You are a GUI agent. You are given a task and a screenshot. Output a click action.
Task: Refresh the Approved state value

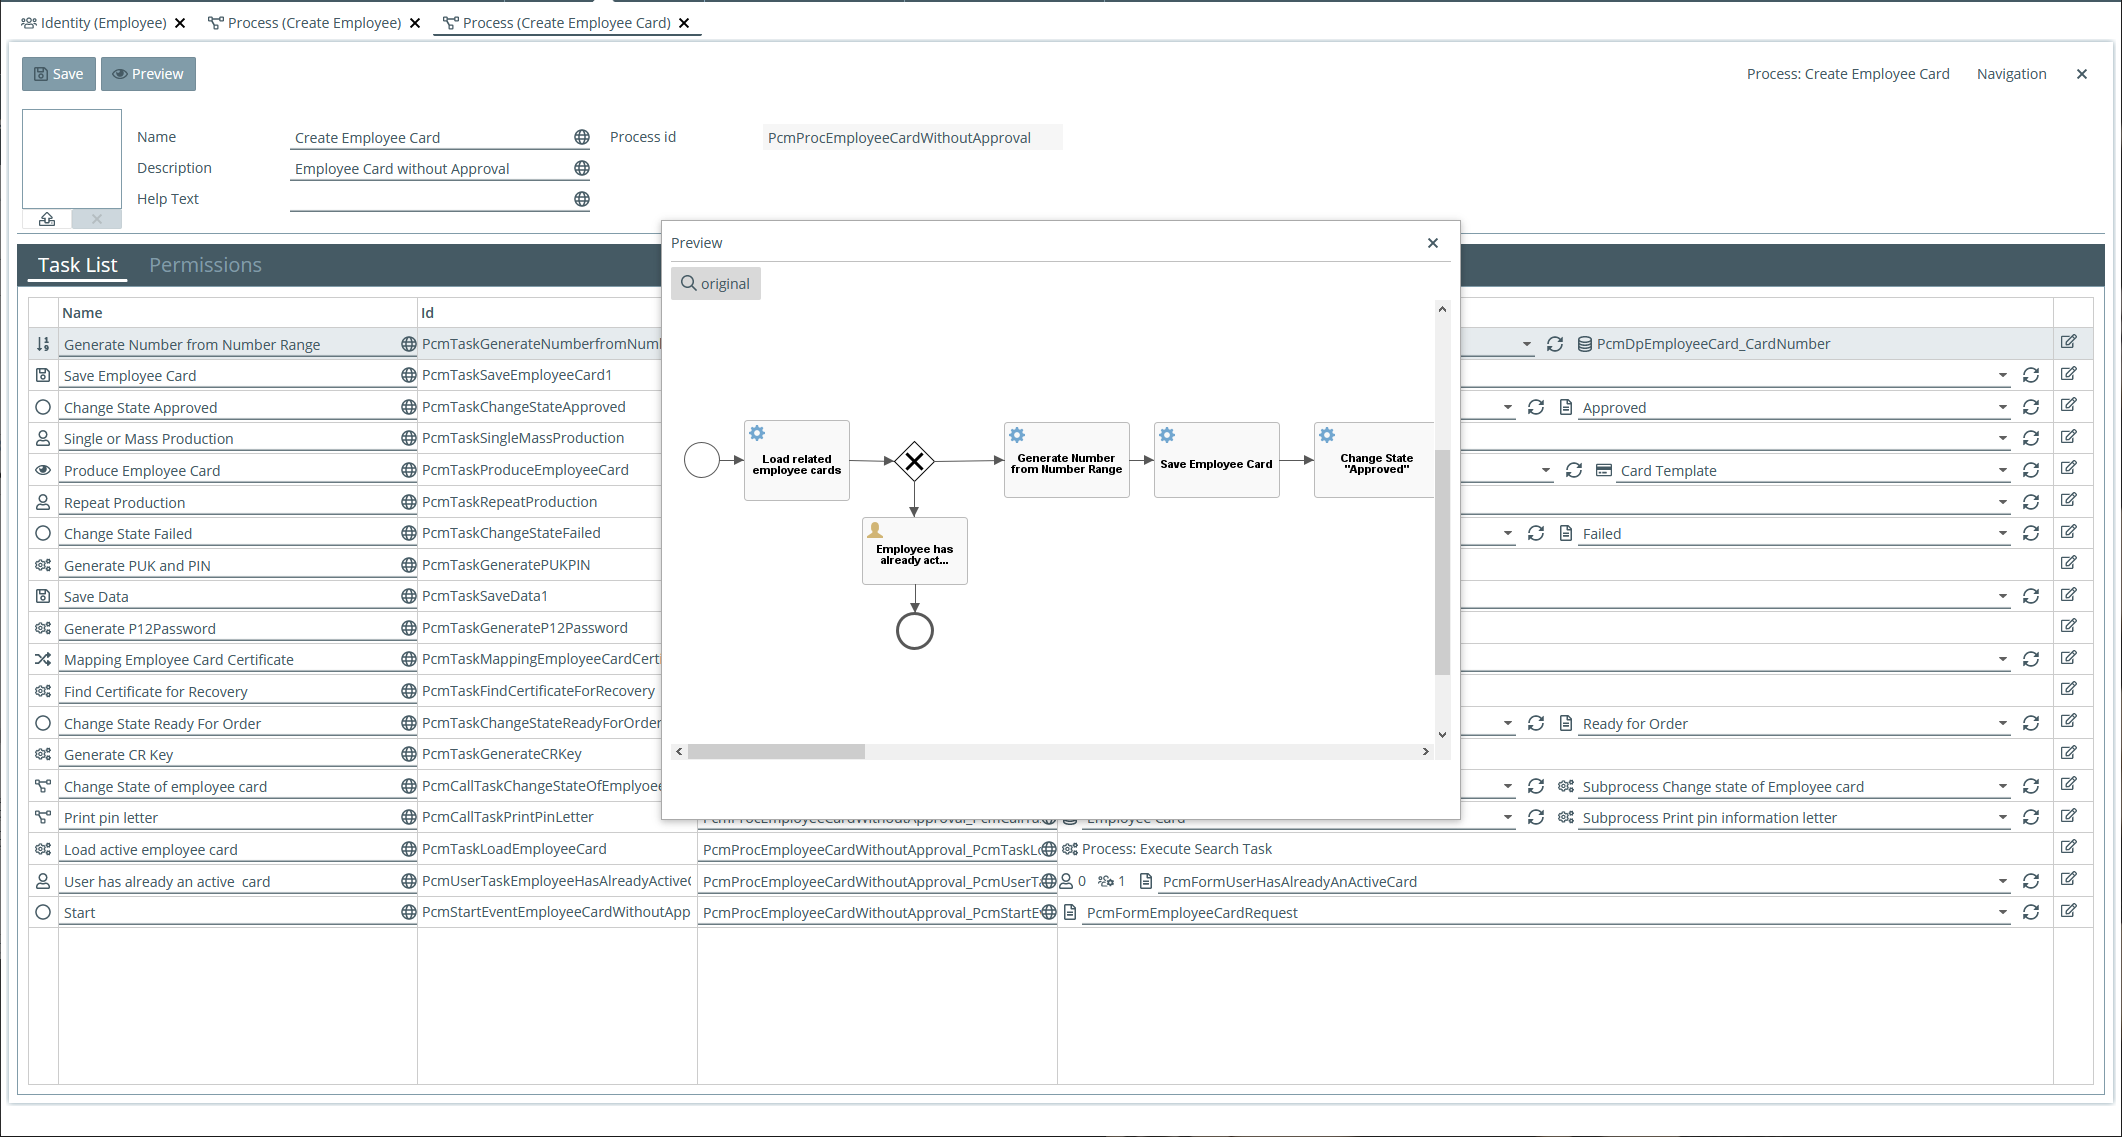2031,406
